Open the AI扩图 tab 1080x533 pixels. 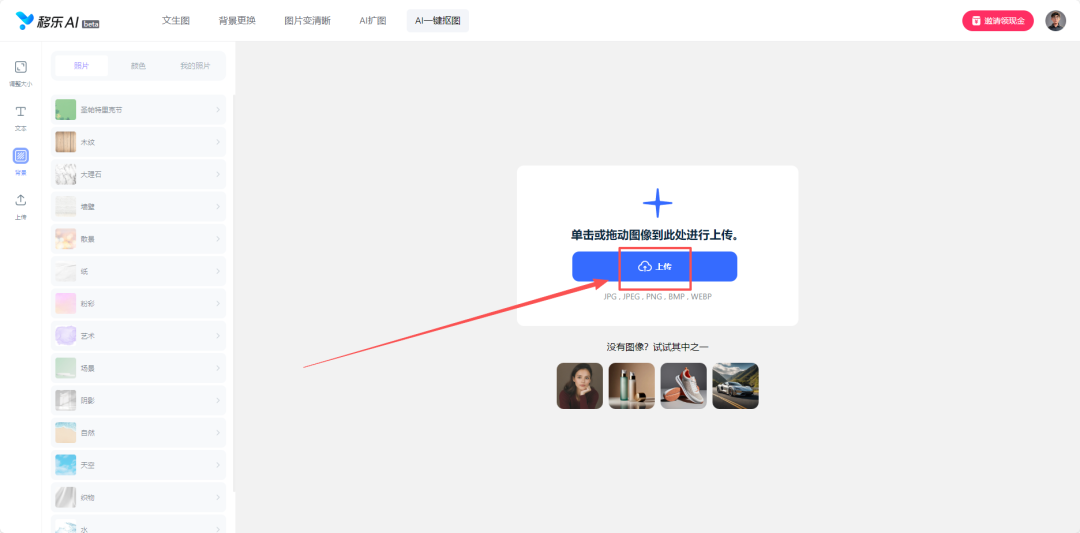tap(373, 21)
